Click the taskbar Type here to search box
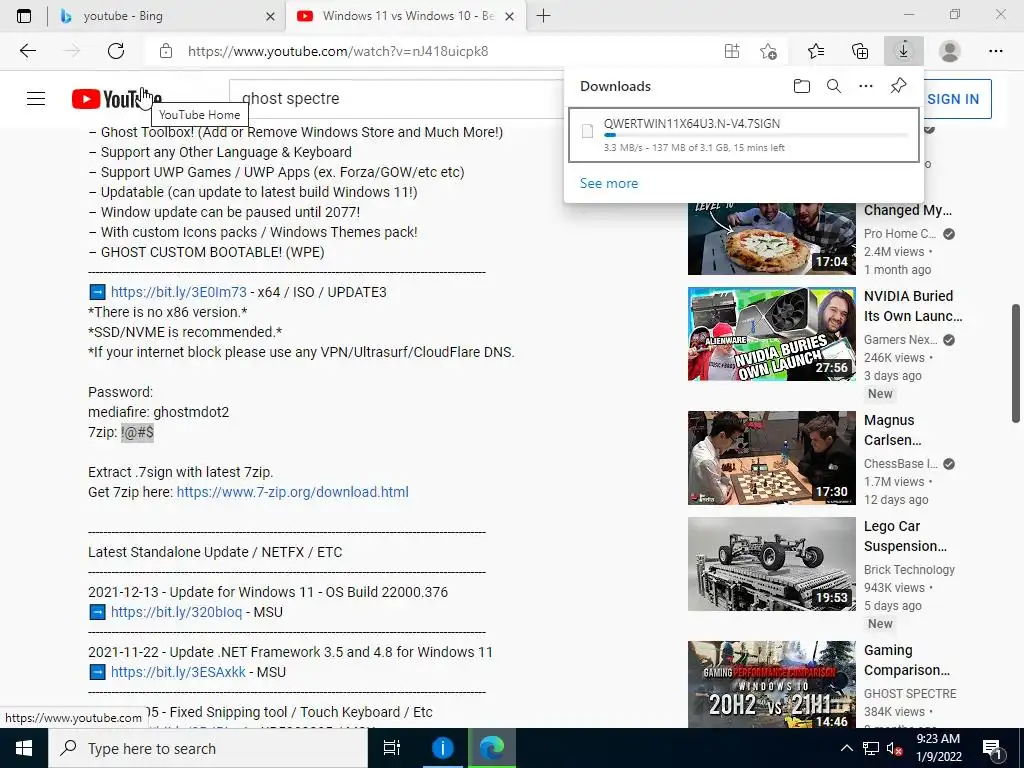The width and height of the screenshot is (1024, 768). [x=208, y=748]
